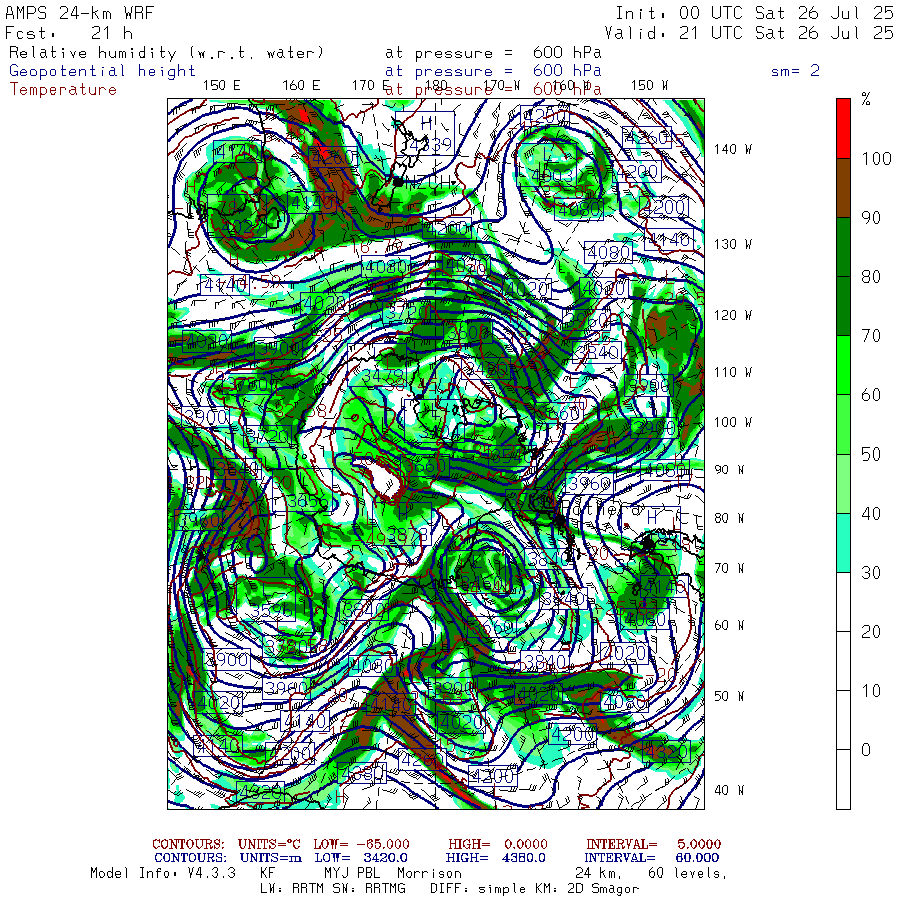This screenshot has width=900, height=900.
Task: Click the '%' unit above the color bar
Action: pos(866,99)
